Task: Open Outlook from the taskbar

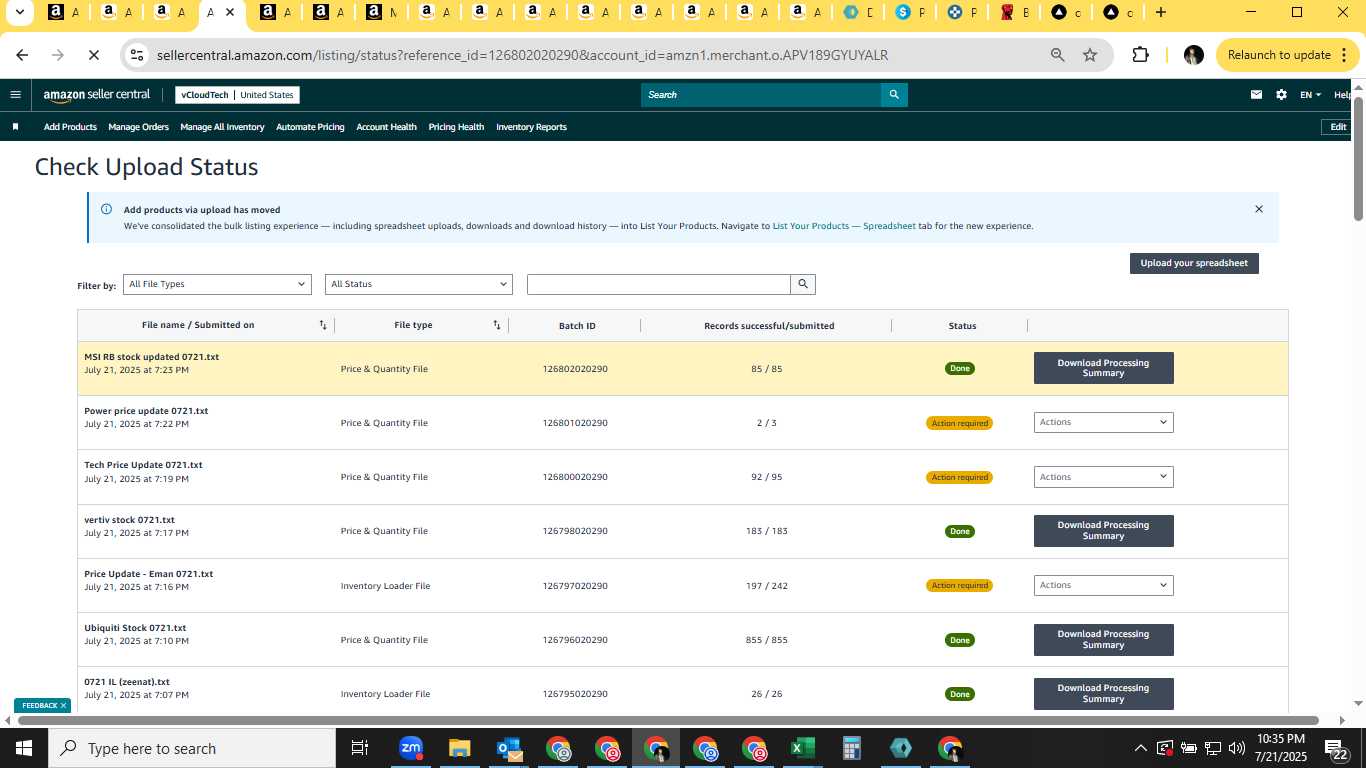Action: [508, 748]
